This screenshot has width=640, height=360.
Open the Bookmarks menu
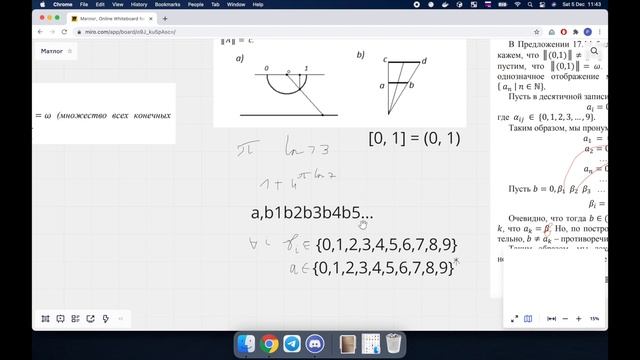pos(167,4)
